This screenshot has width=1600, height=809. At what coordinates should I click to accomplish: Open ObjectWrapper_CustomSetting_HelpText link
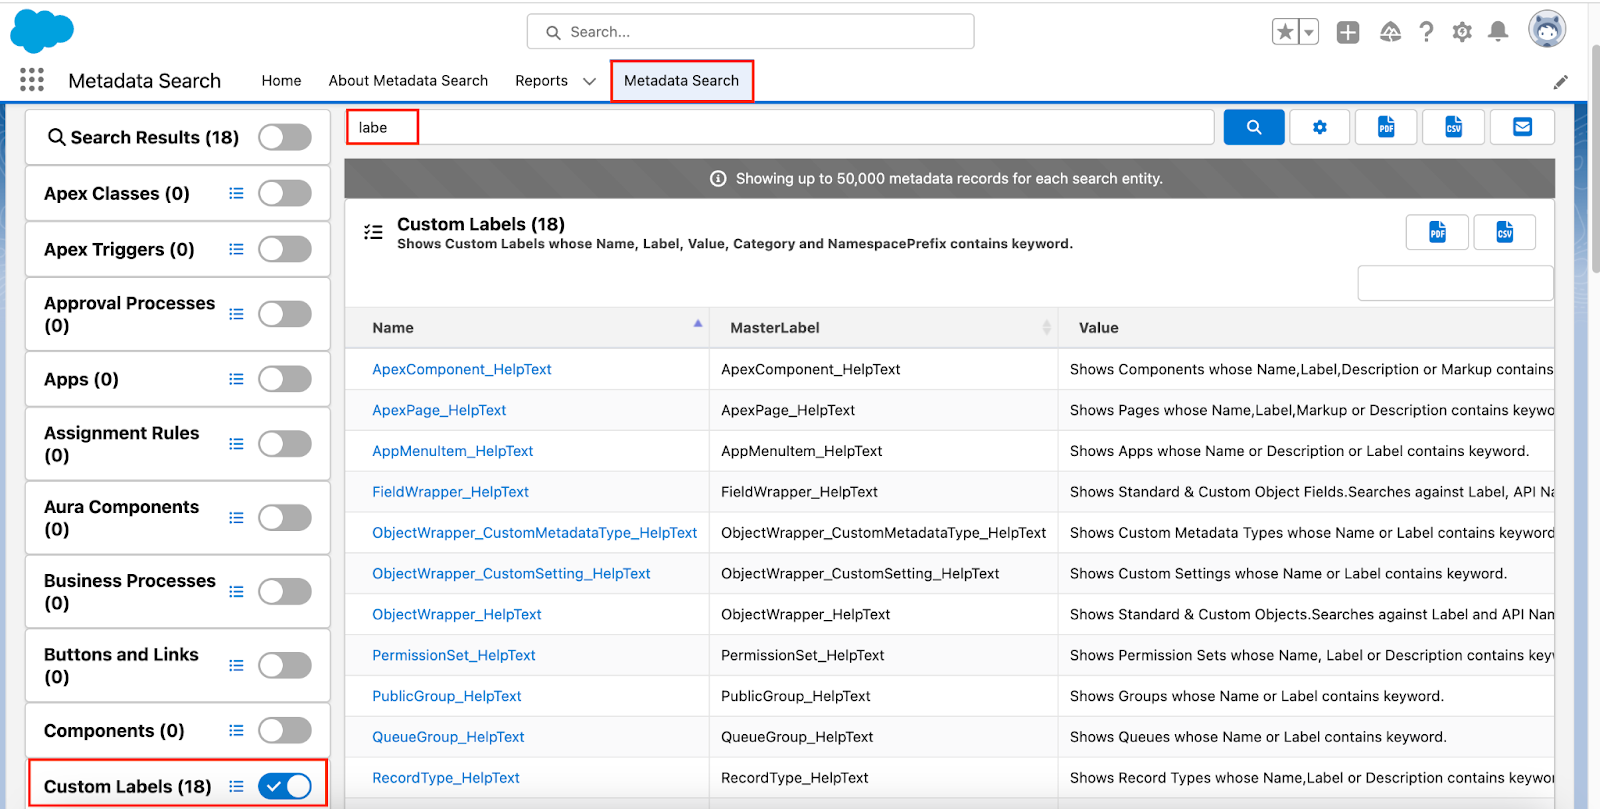[x=511, y=574]
